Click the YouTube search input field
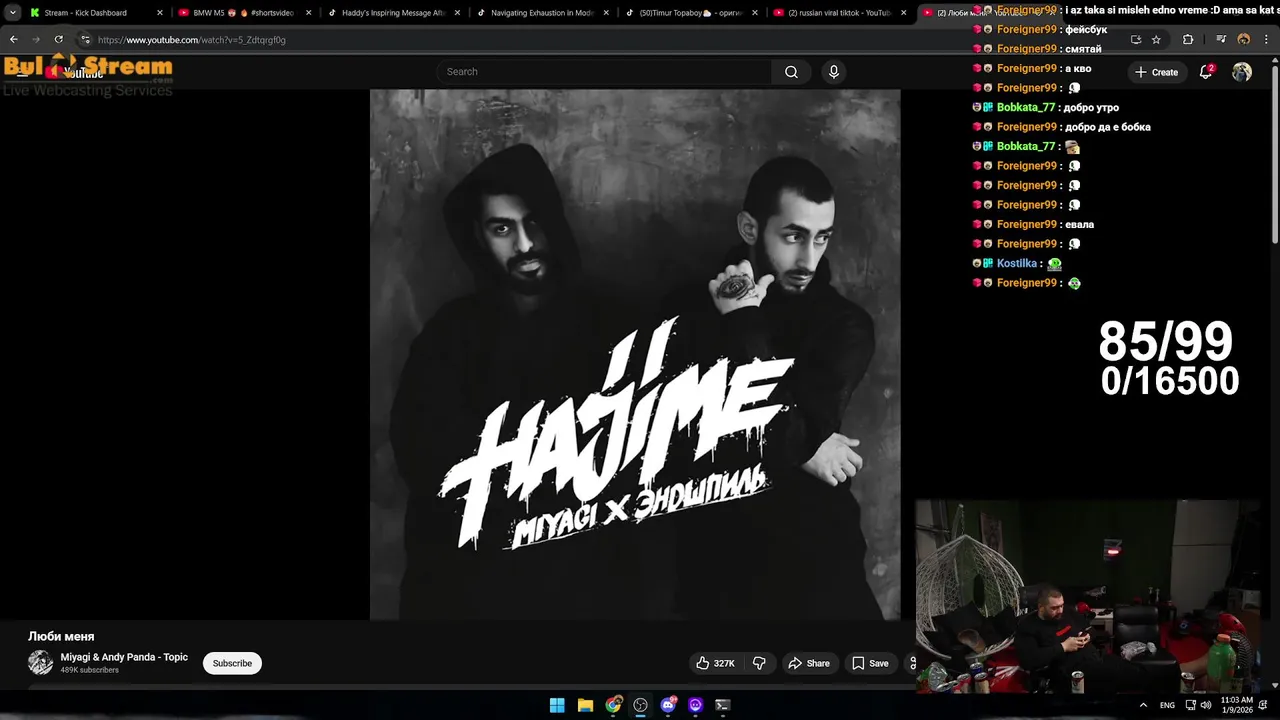Viewport: 1280px width, 720px height. point(604,72)
